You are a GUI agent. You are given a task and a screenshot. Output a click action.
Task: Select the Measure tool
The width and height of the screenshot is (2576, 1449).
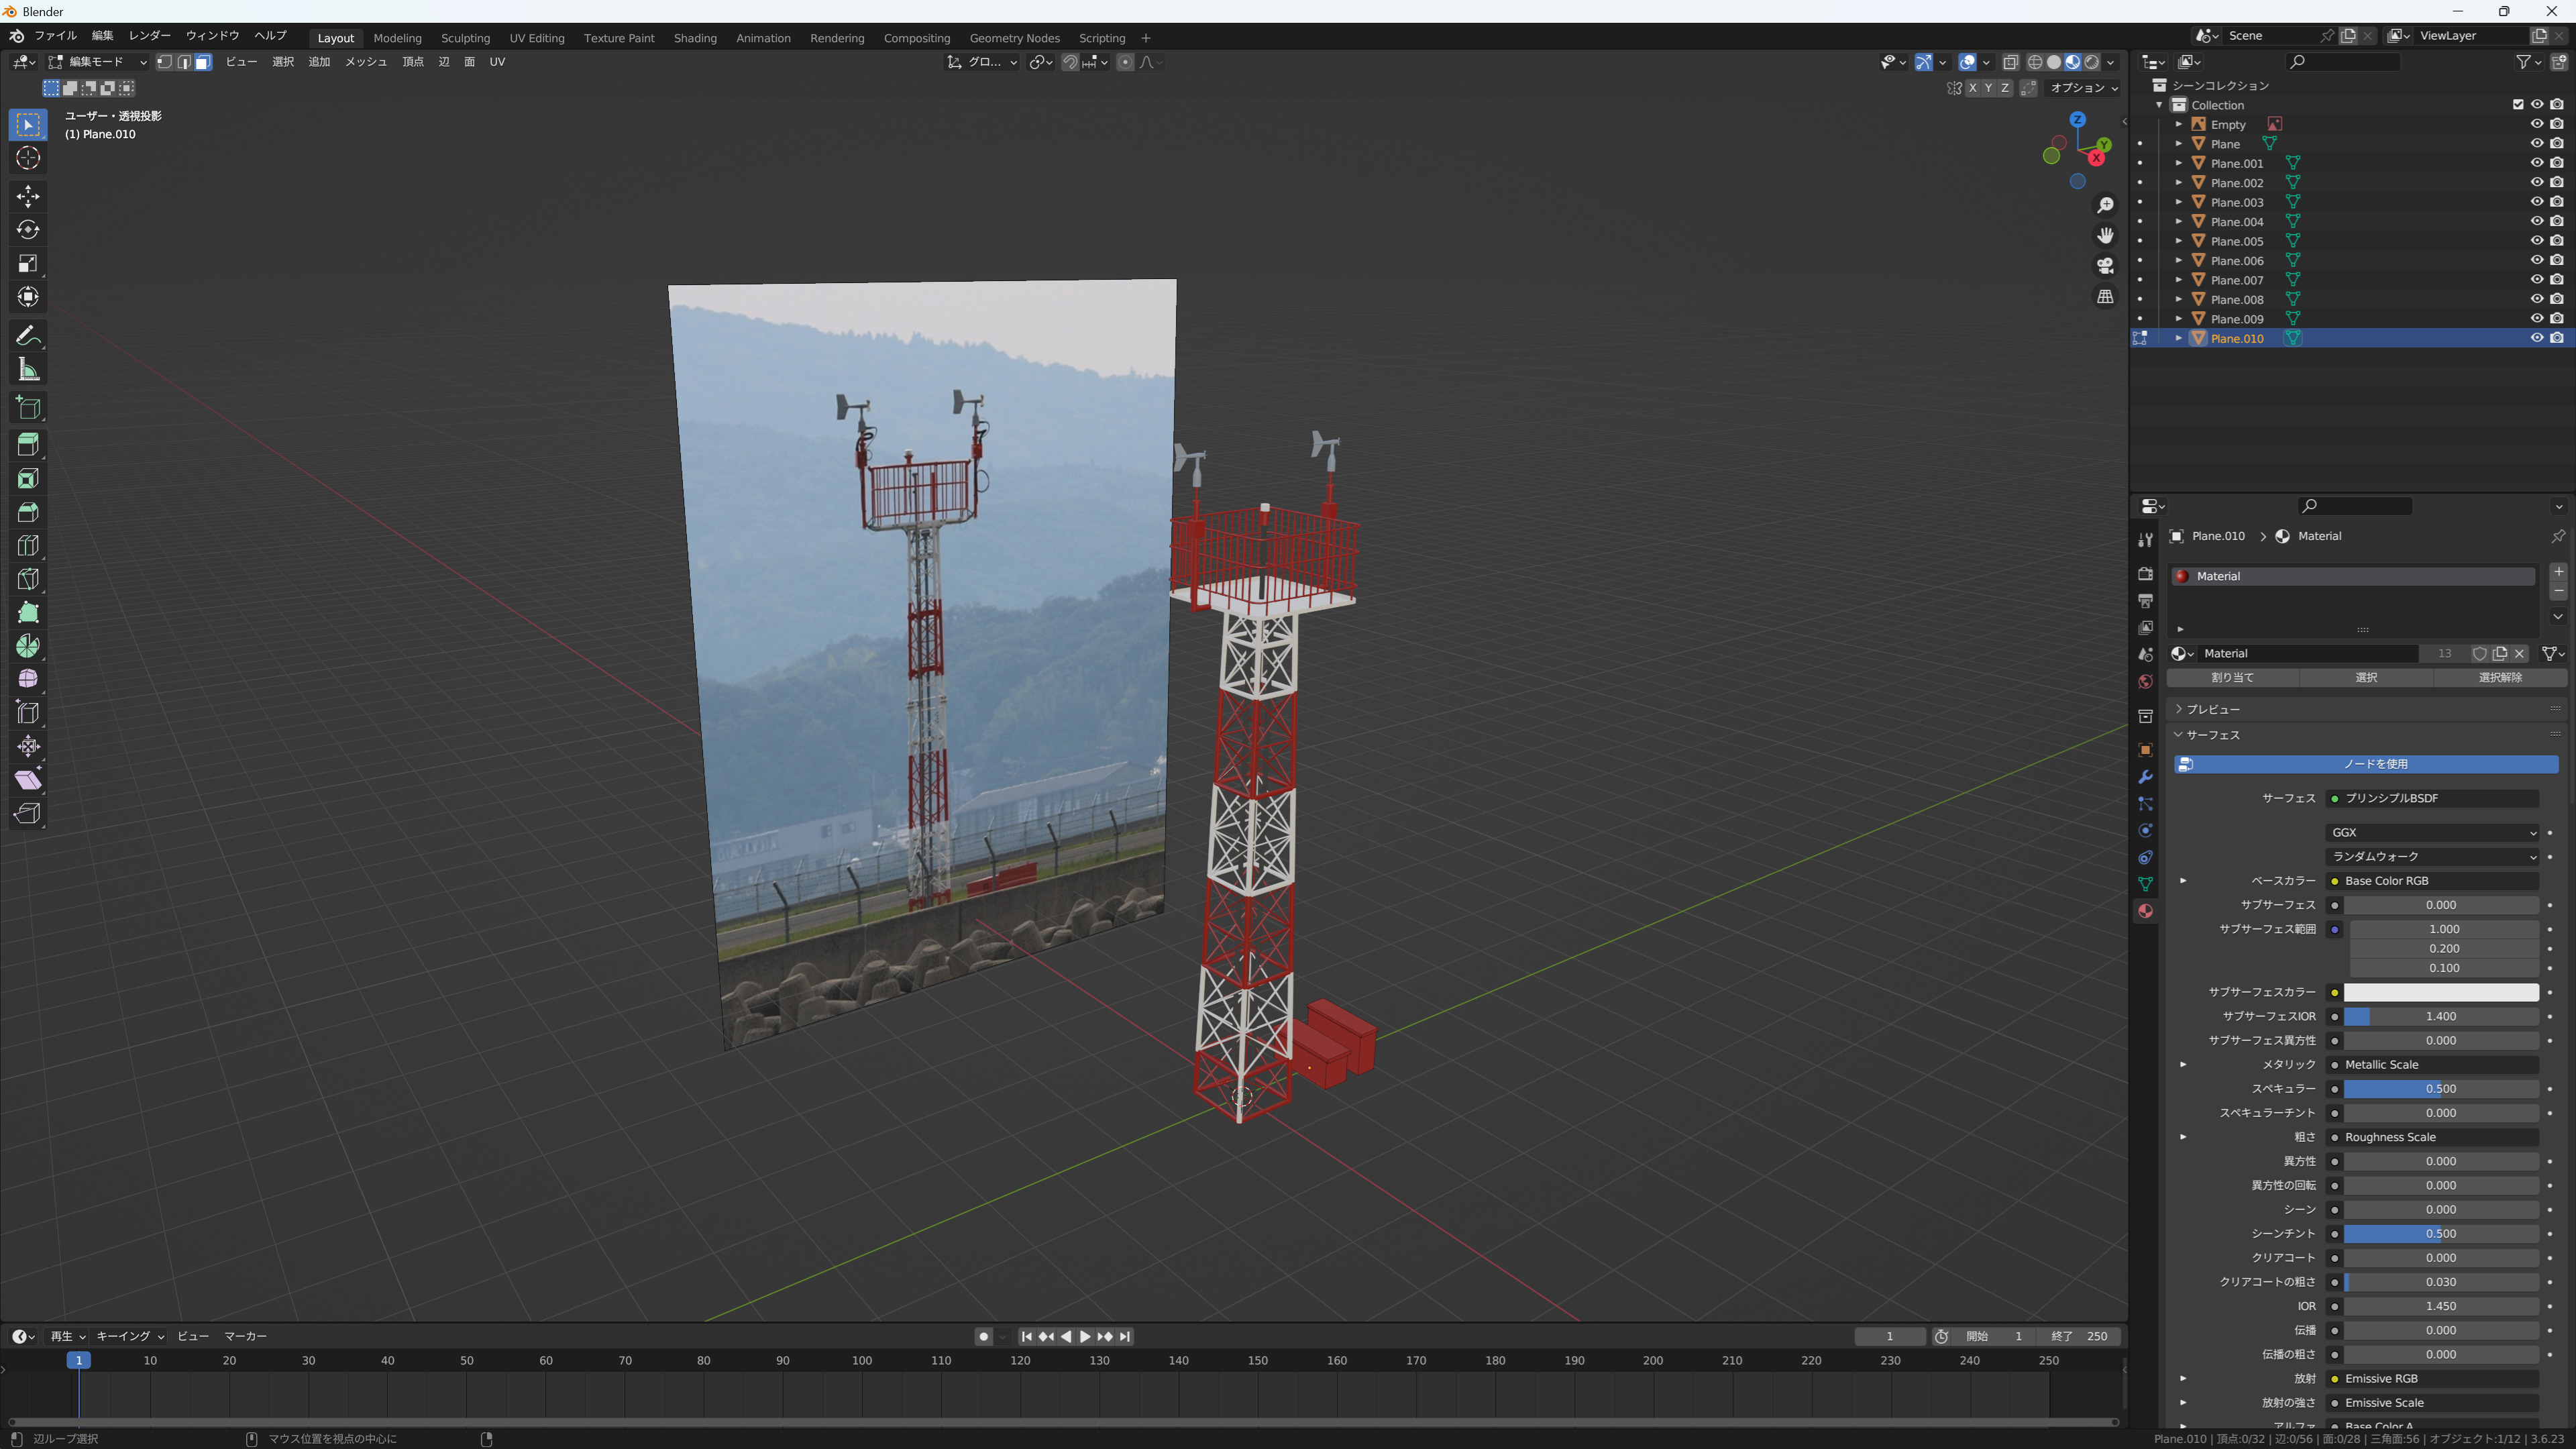(x=28, y=370)
